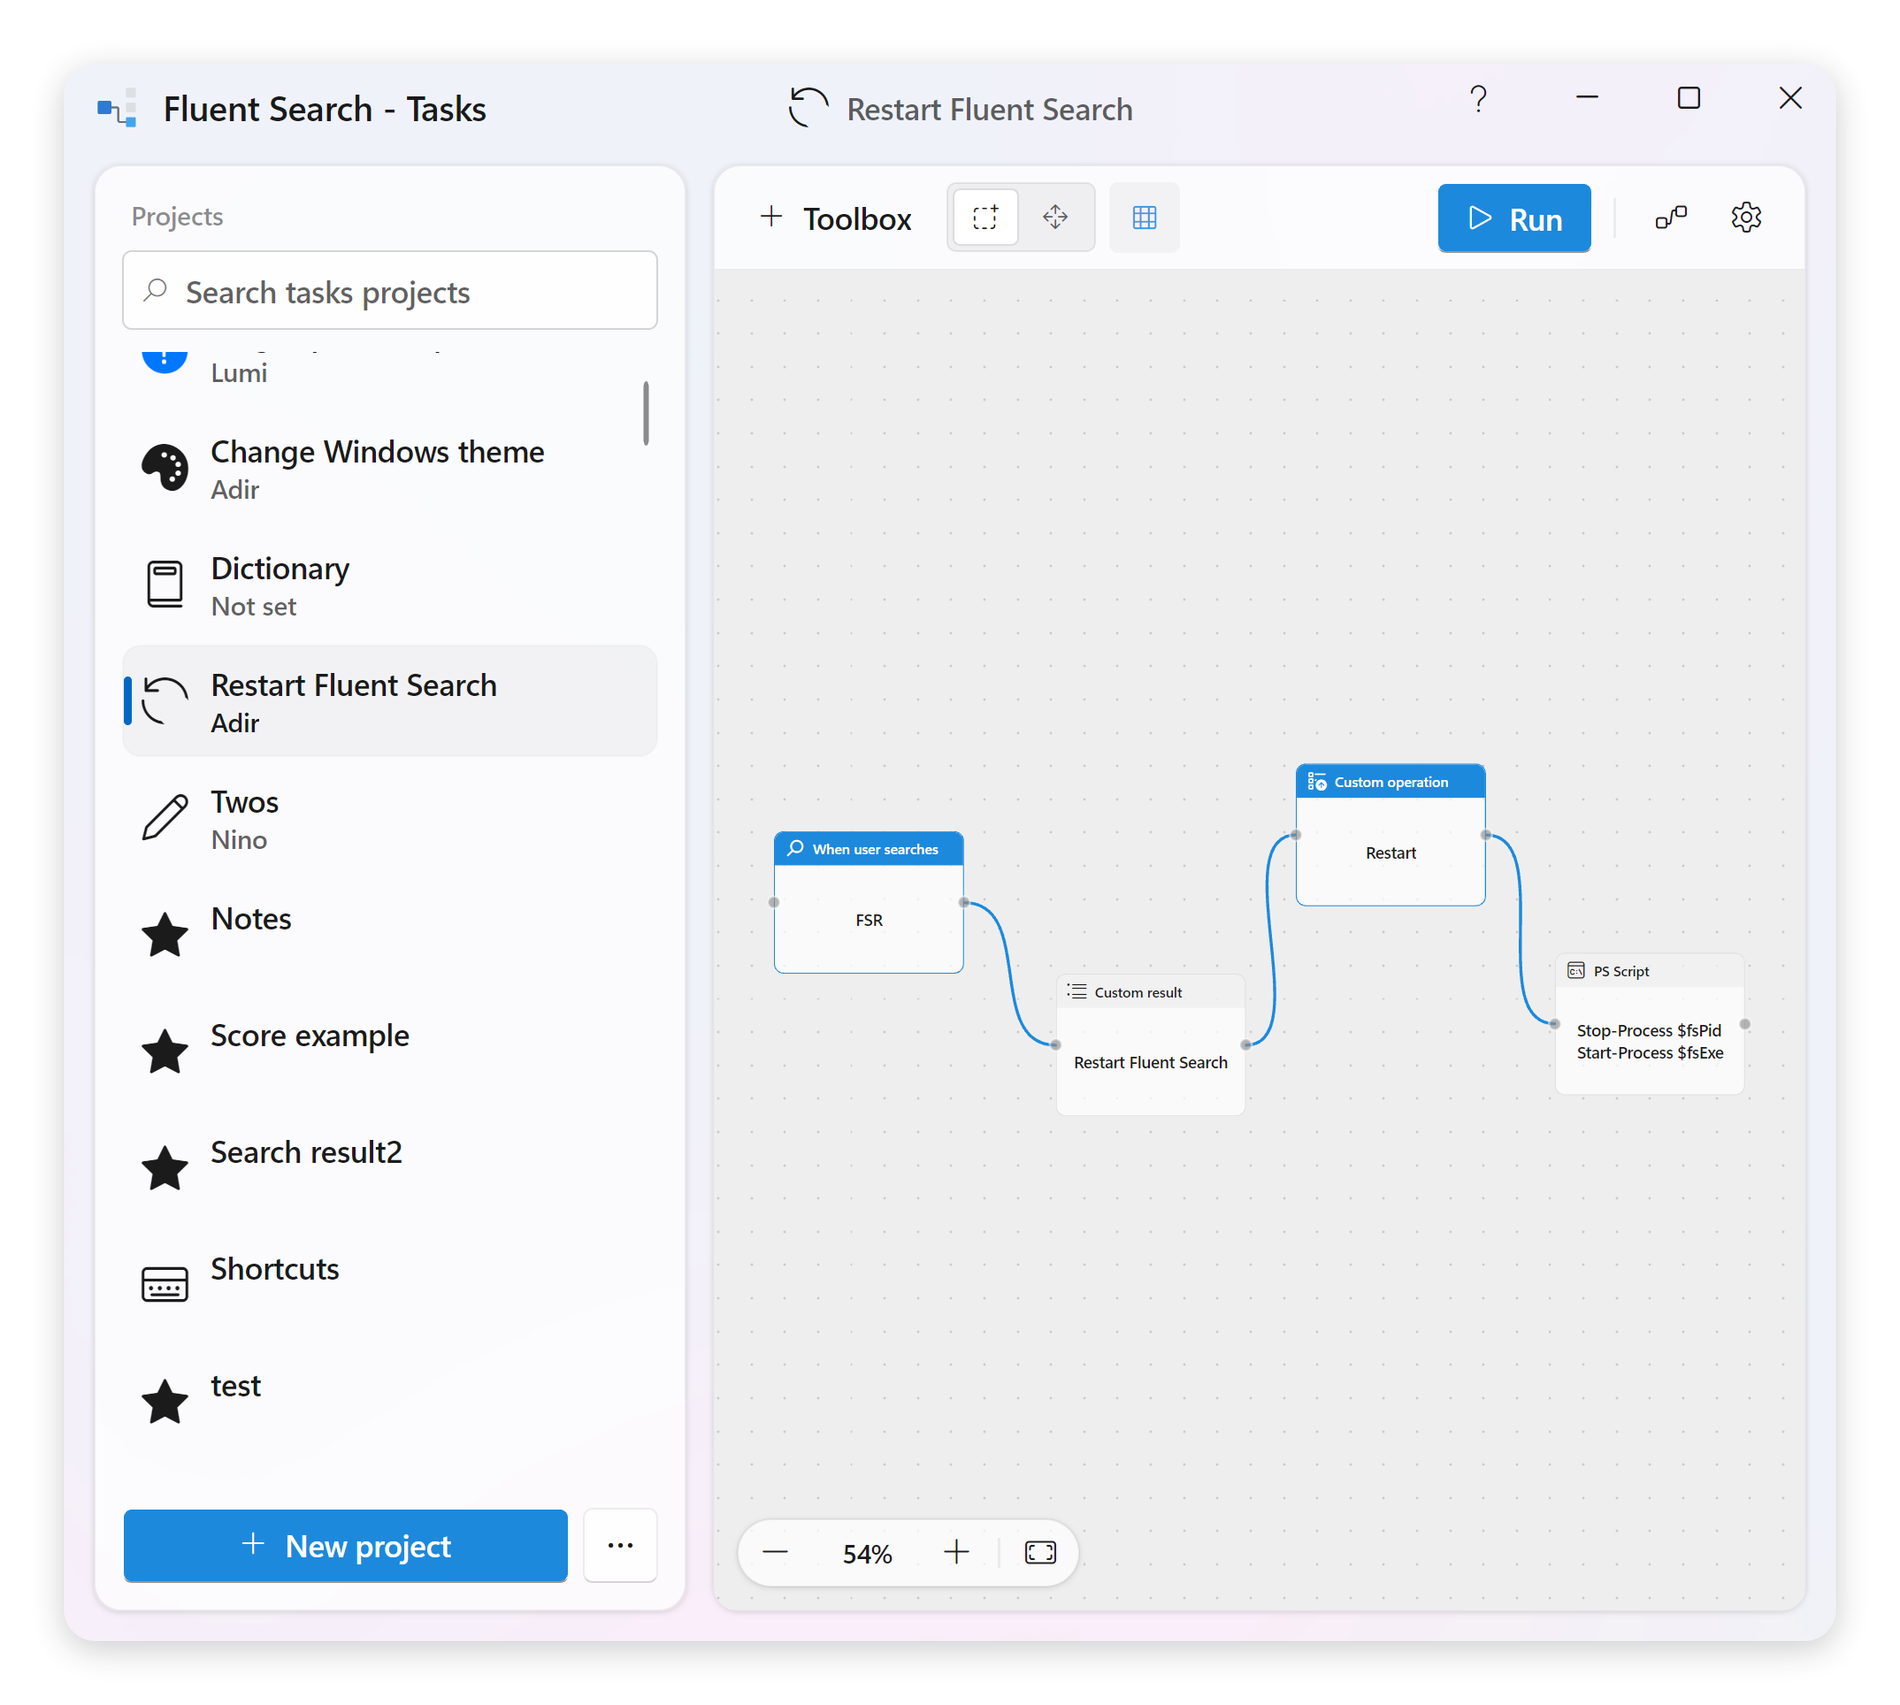Select the rectangle selection mode icon
Screen dimensions: 1900x1705
(985, 217)
